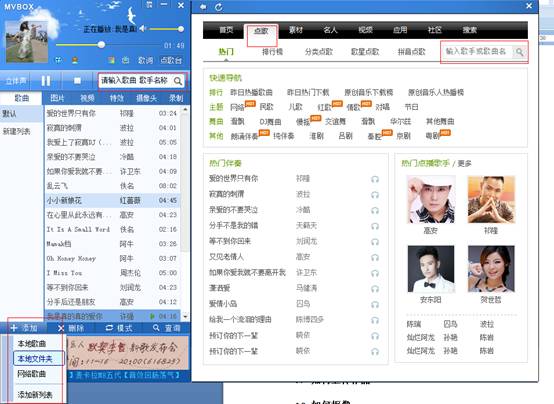Open the 模式 play mode menu
This screenshot has height=404, width=554.
(119, 328)
